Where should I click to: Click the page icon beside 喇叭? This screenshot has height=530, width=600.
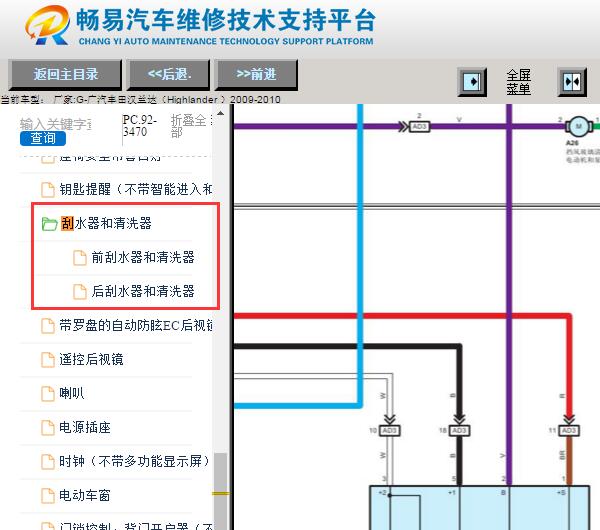pos(48,394)
